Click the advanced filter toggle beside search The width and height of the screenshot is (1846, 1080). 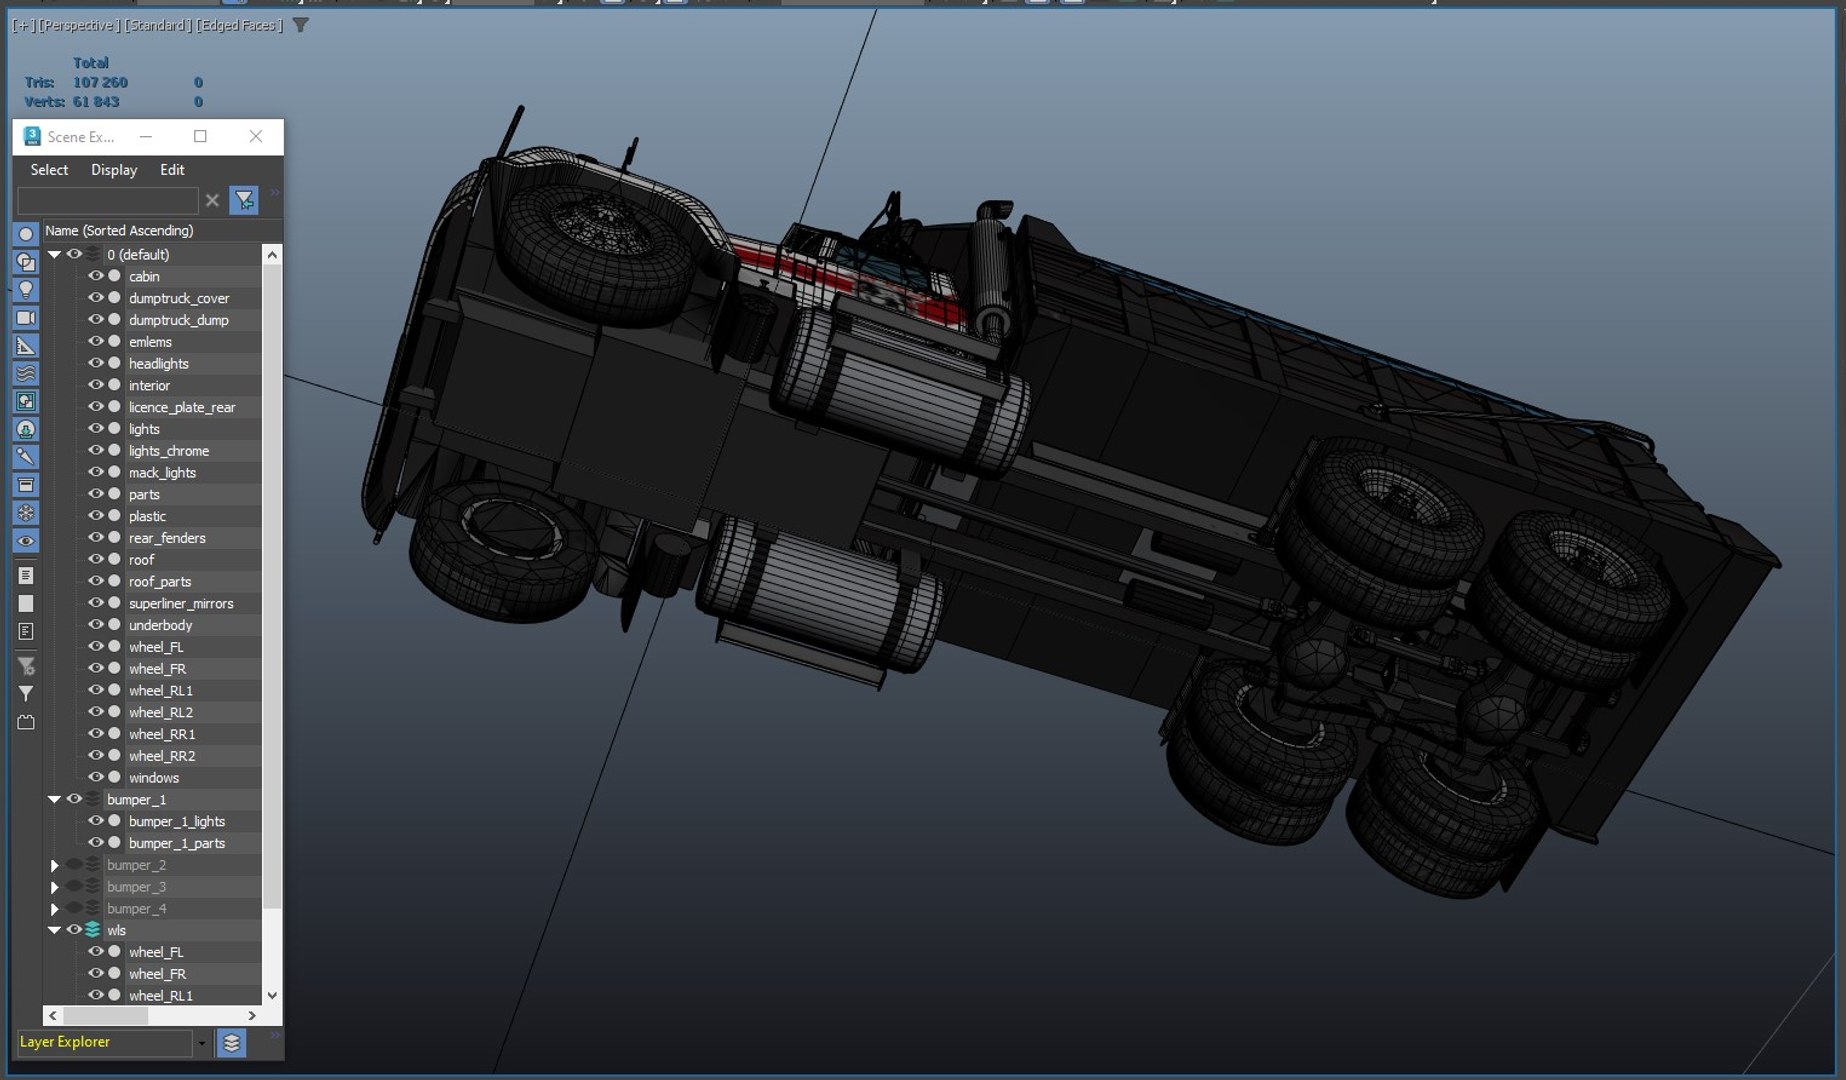pos(244,200)
